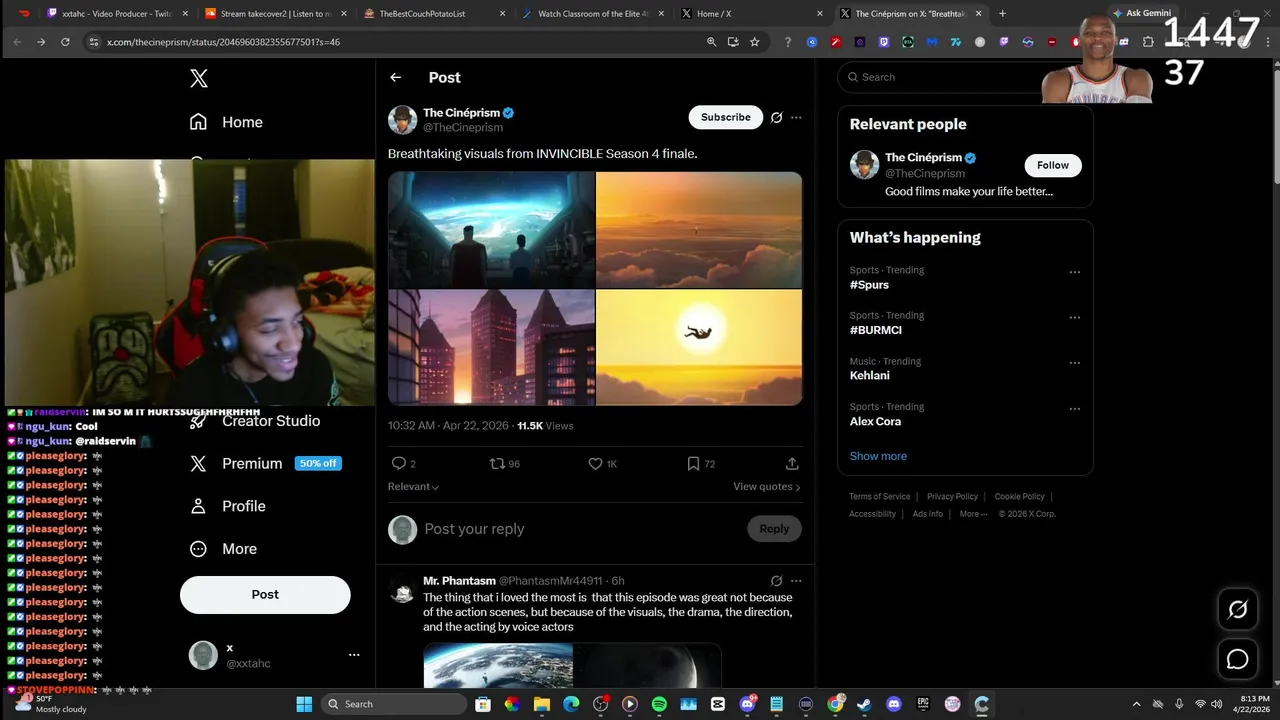Subscribe to The Cinéprism
The width and height of the screenshot is (1280, 720).
(725, 117)
